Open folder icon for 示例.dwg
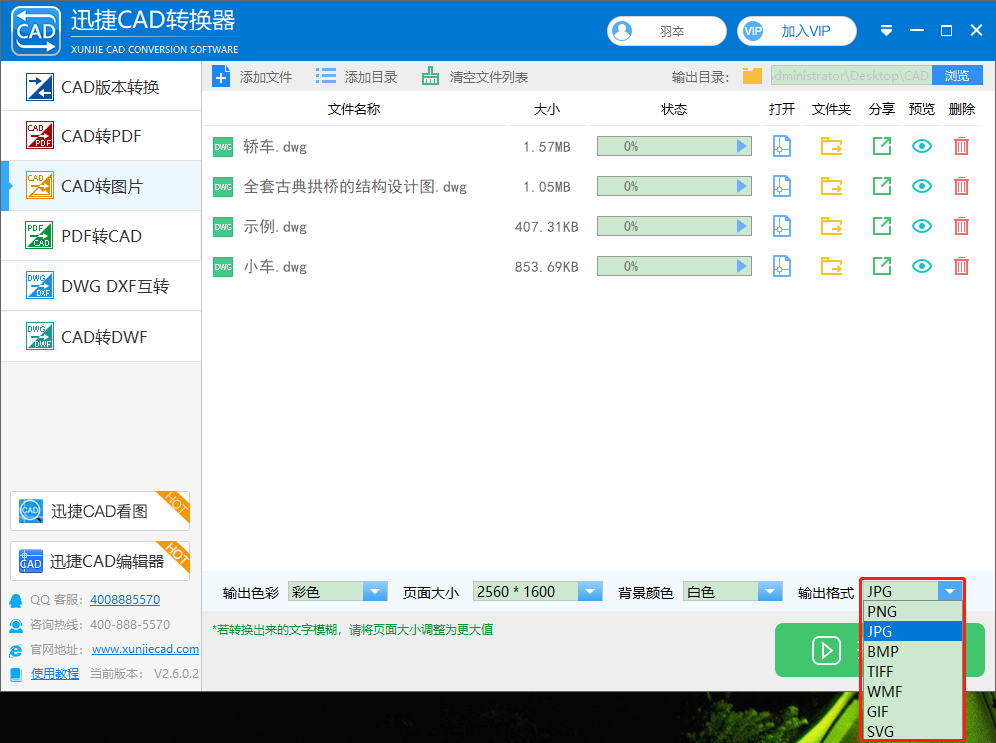This screenshot has height=743, width=996. pos(831,227)
